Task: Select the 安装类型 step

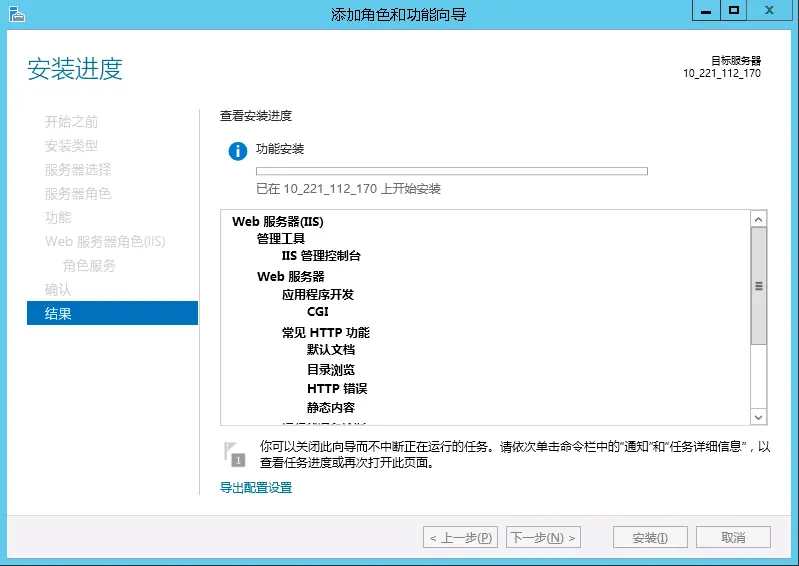Action: pyautogui.click(x=71, y=146)
